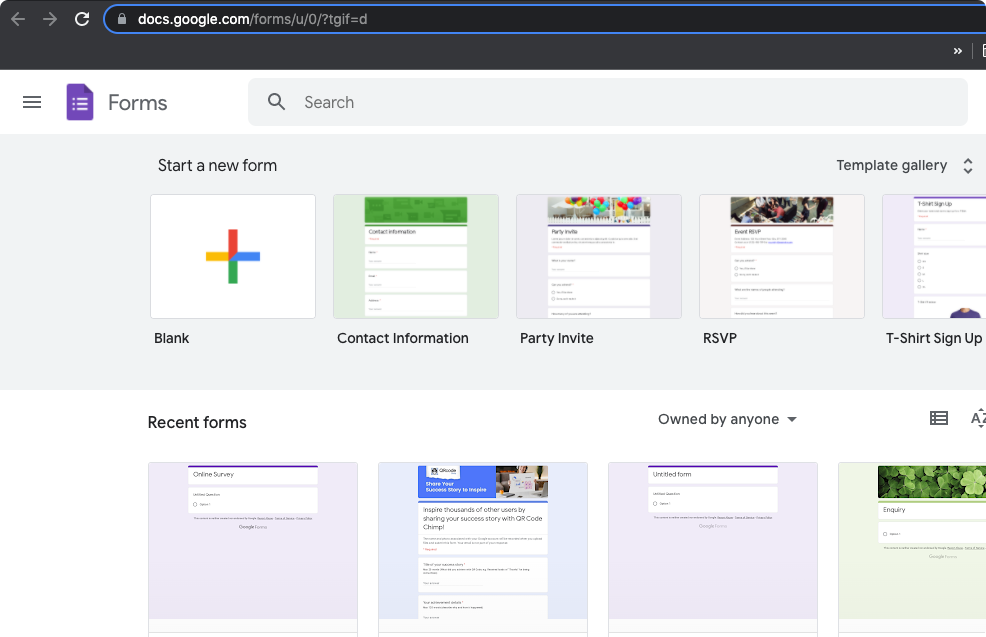
Task: Click the purple Google Forms logo
Action: coord(80,102)
